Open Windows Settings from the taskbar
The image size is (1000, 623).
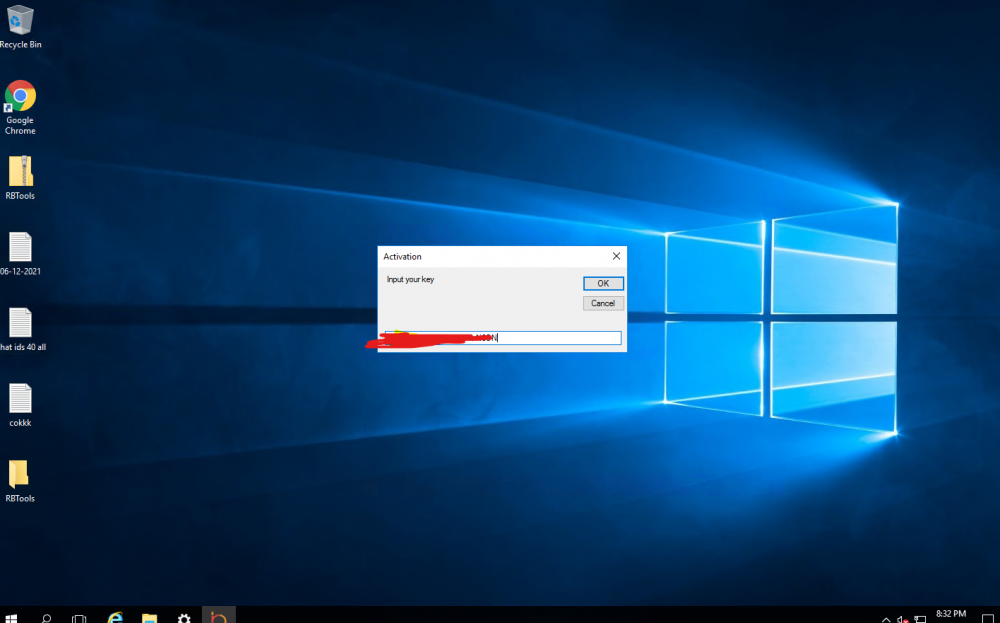(184, 616)
